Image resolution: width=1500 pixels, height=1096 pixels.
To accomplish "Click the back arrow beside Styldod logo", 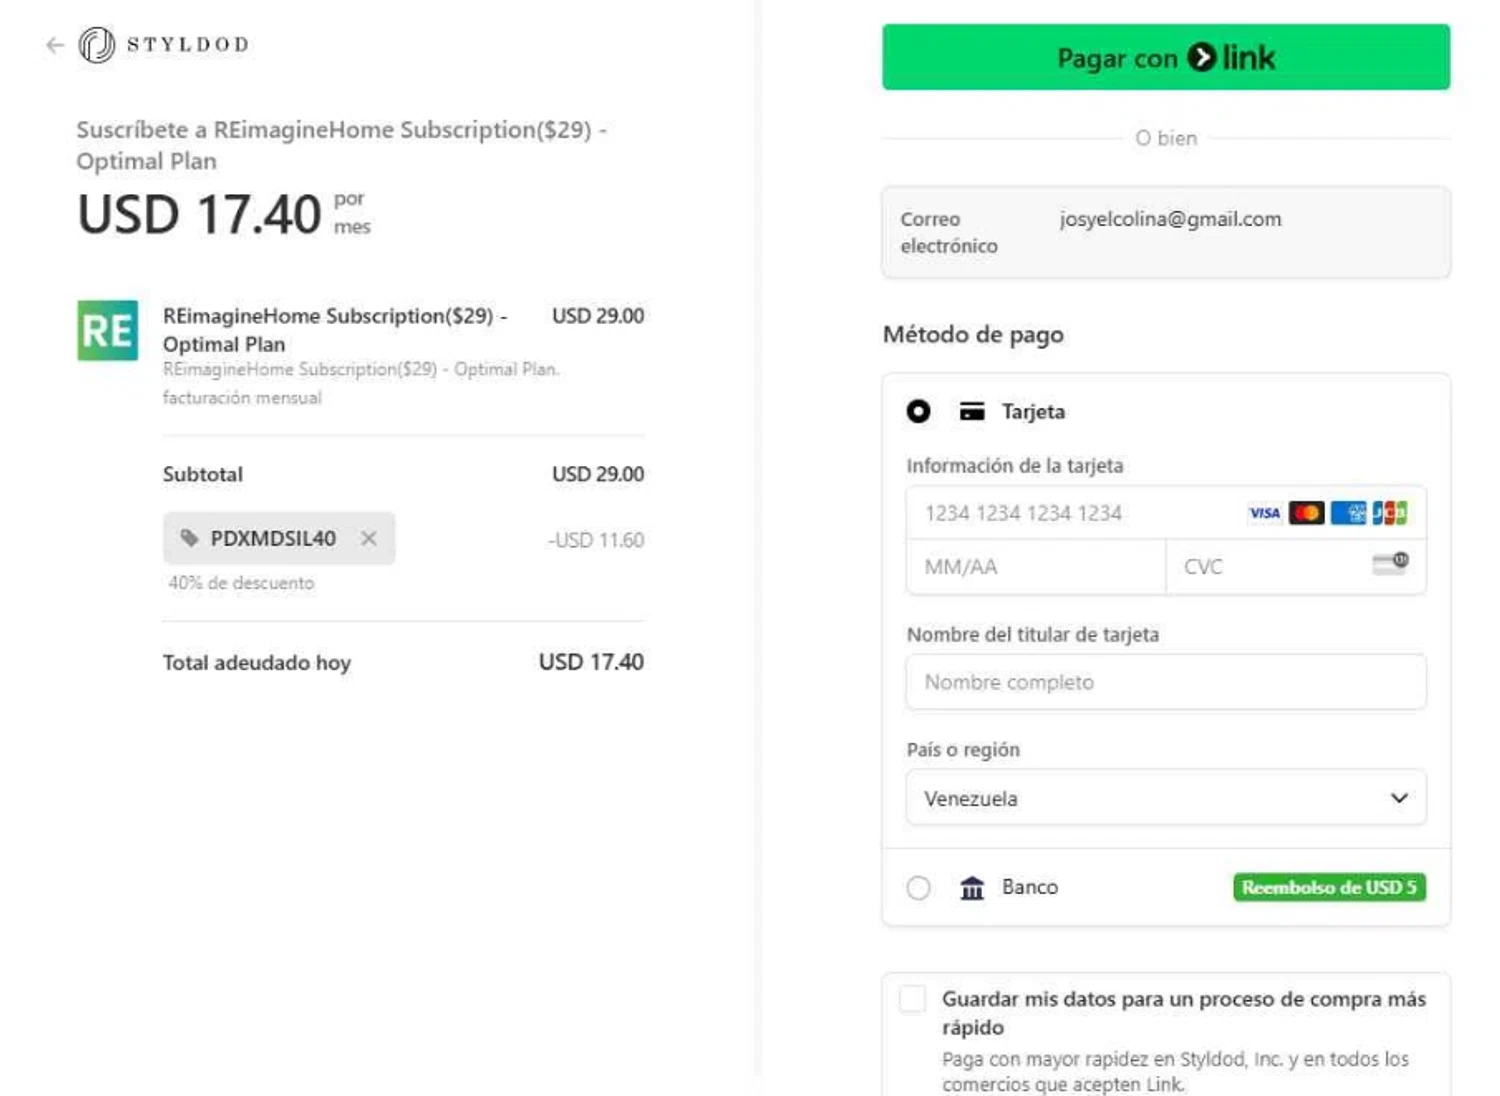I will pyautogui.click(x=55, y=45).
